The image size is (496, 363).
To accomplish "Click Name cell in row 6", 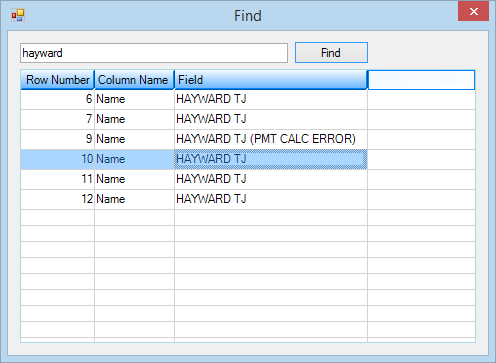I will 134,99.
